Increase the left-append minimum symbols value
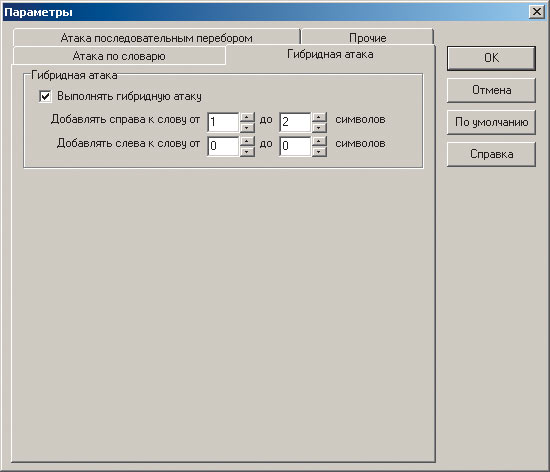Screen dimensions: 550x472 [247, 141]
